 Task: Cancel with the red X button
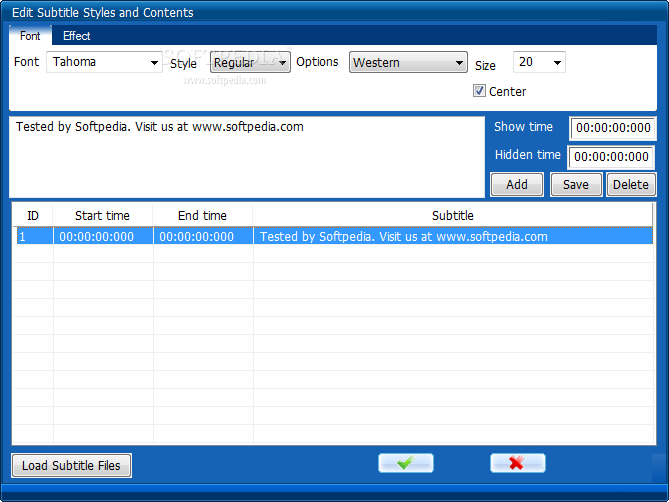[518, 463]
